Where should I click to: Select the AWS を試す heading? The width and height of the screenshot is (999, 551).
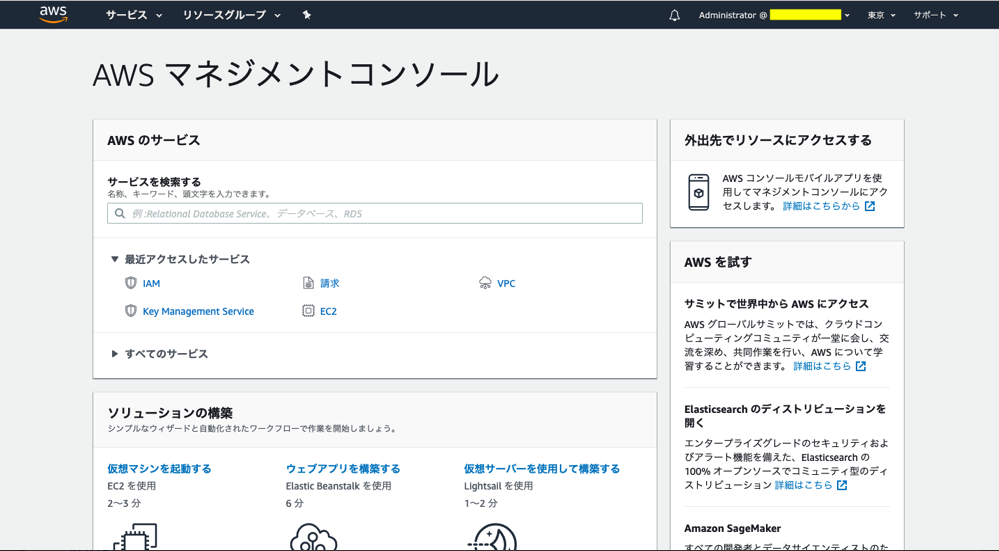click(718, 262)
